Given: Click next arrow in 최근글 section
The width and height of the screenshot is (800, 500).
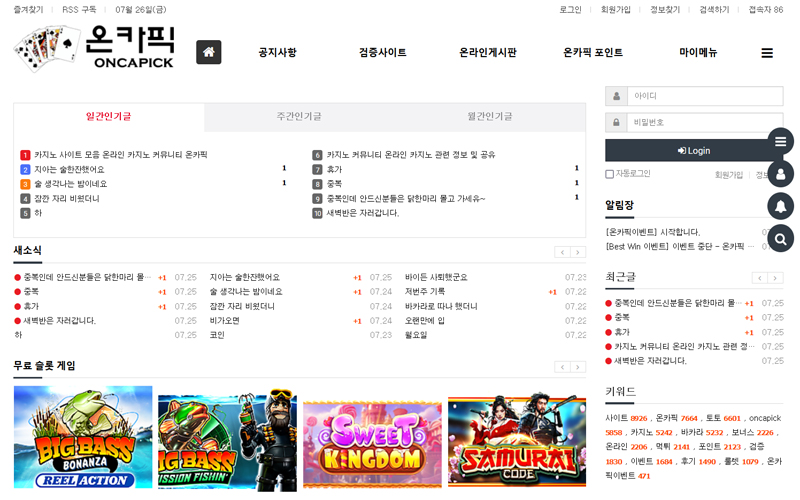Looking at the screenshot, I should 775,278.
